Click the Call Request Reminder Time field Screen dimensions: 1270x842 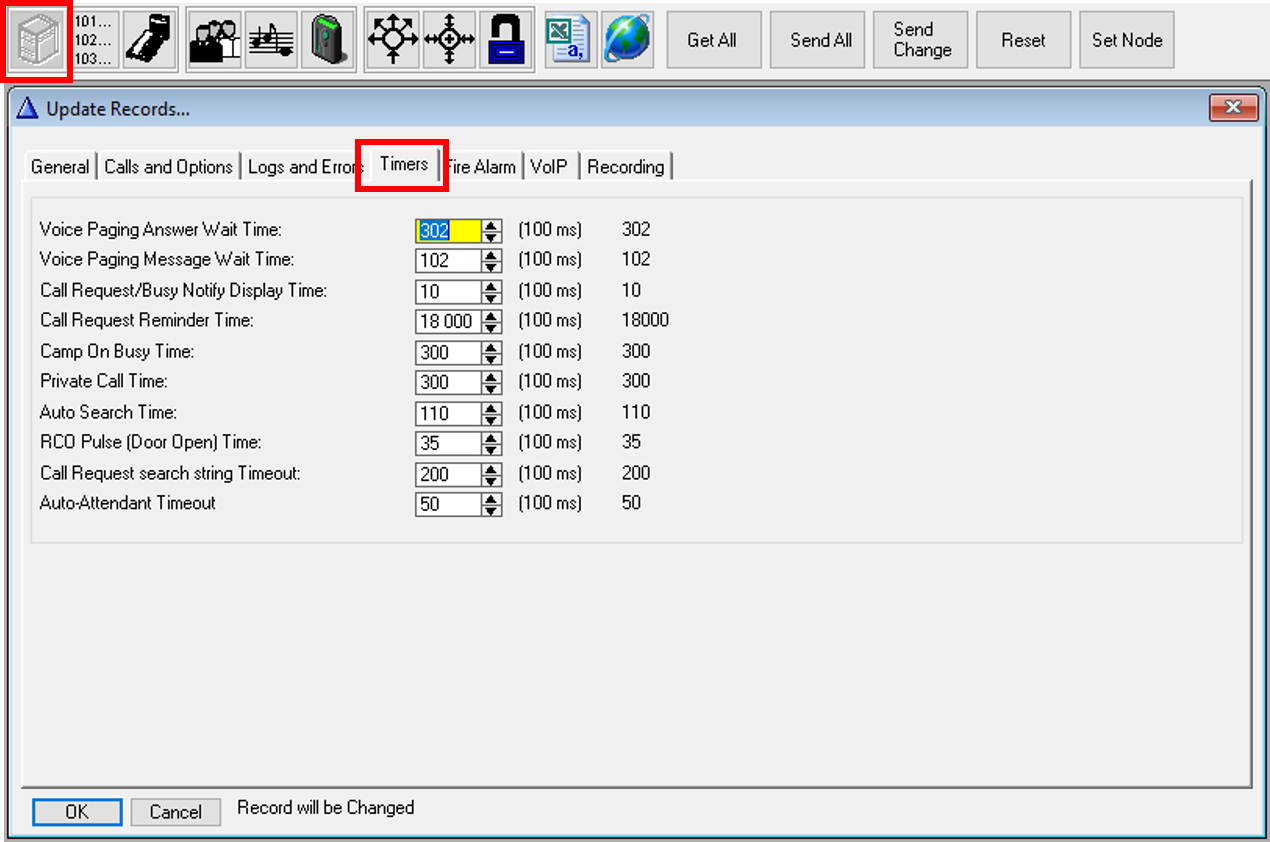(x=448, y=322)
